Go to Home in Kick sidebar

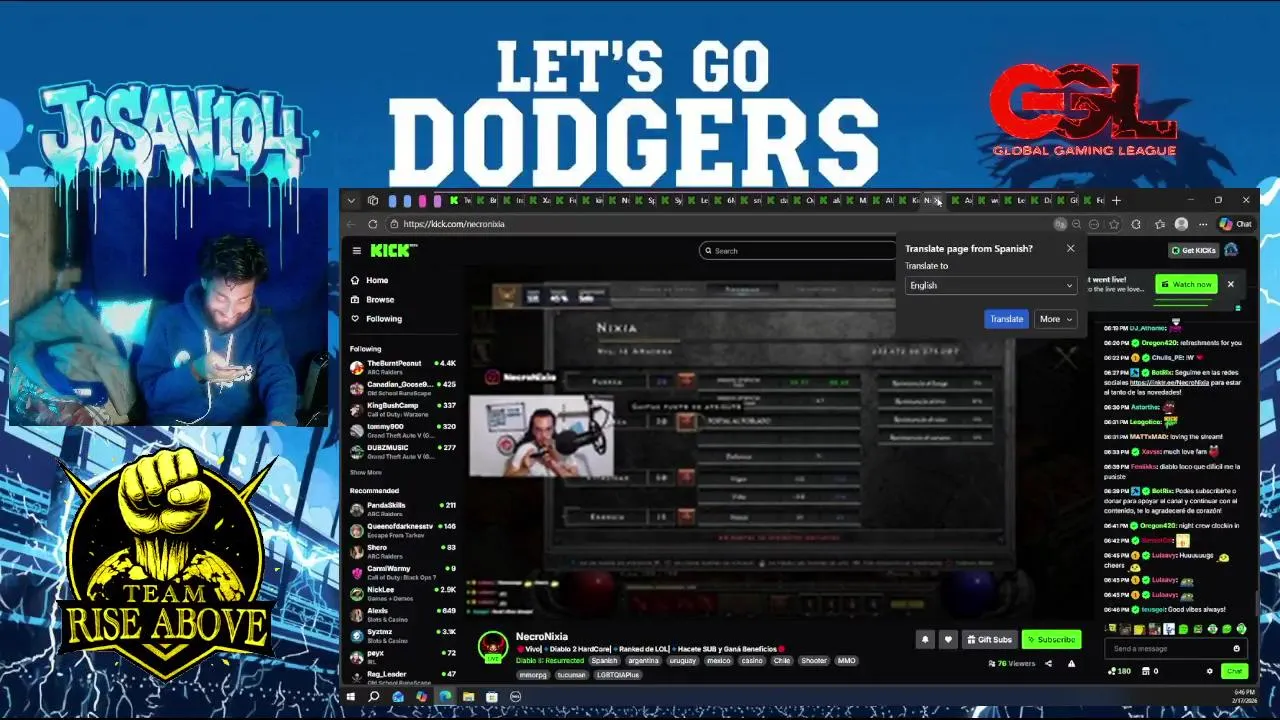pyautogui.click(x=377, y=280)
